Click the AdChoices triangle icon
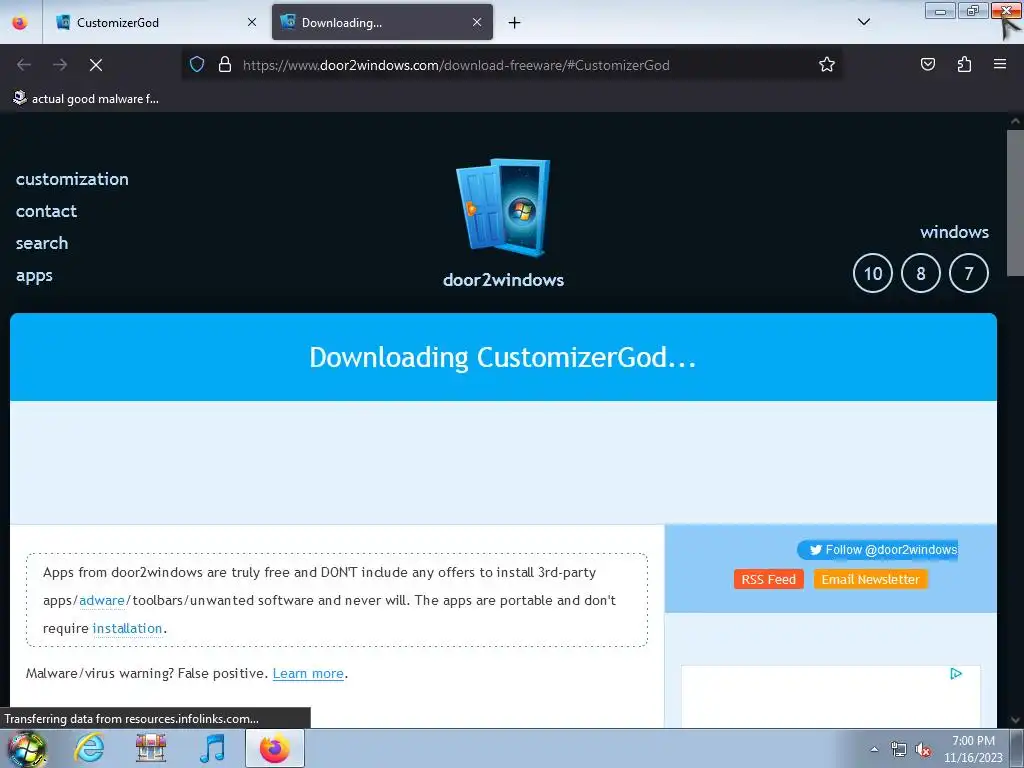Viewport: 1024px width, 768px height. [956, 673]
